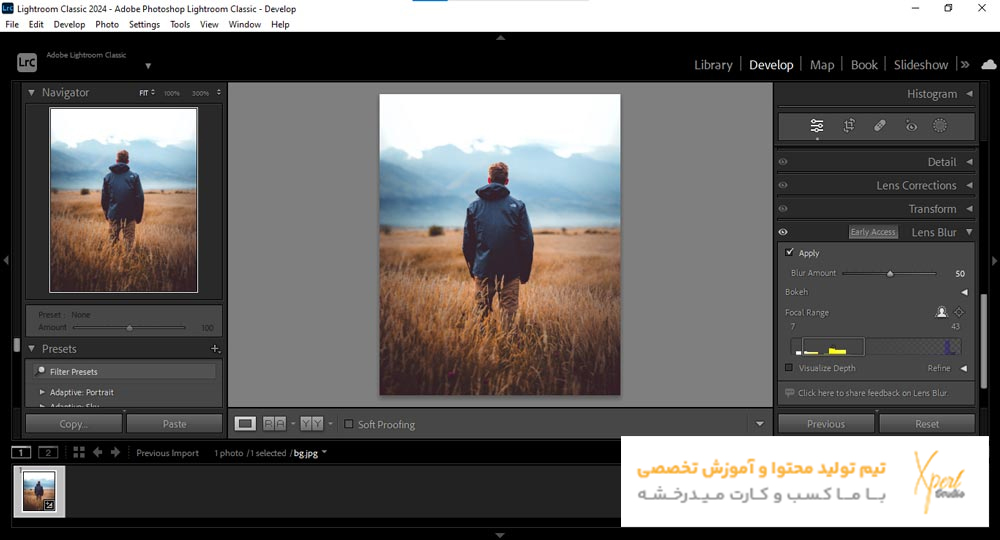
Task: Click the feedback speech bubble icon
Action: (x=790, y=393)
